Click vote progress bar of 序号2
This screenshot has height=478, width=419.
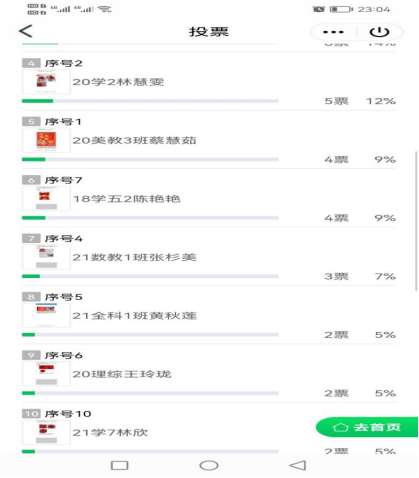tap(150, 101)
